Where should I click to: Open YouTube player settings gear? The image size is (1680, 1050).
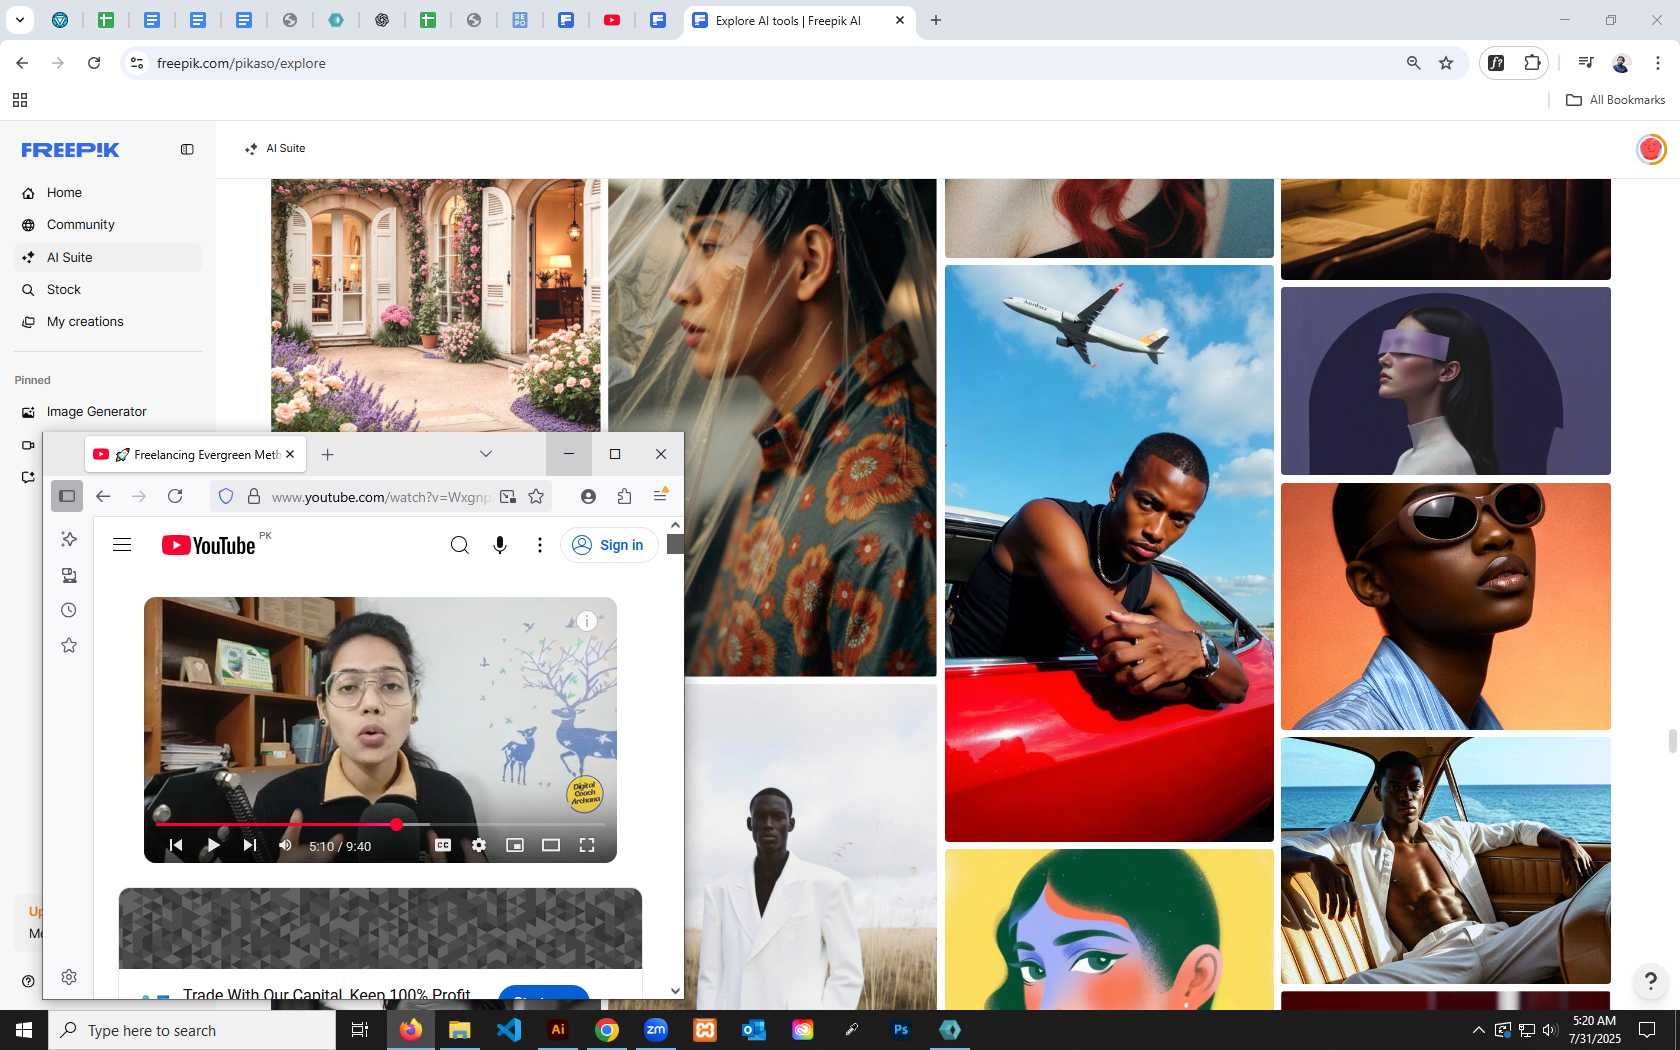(479, 845)
